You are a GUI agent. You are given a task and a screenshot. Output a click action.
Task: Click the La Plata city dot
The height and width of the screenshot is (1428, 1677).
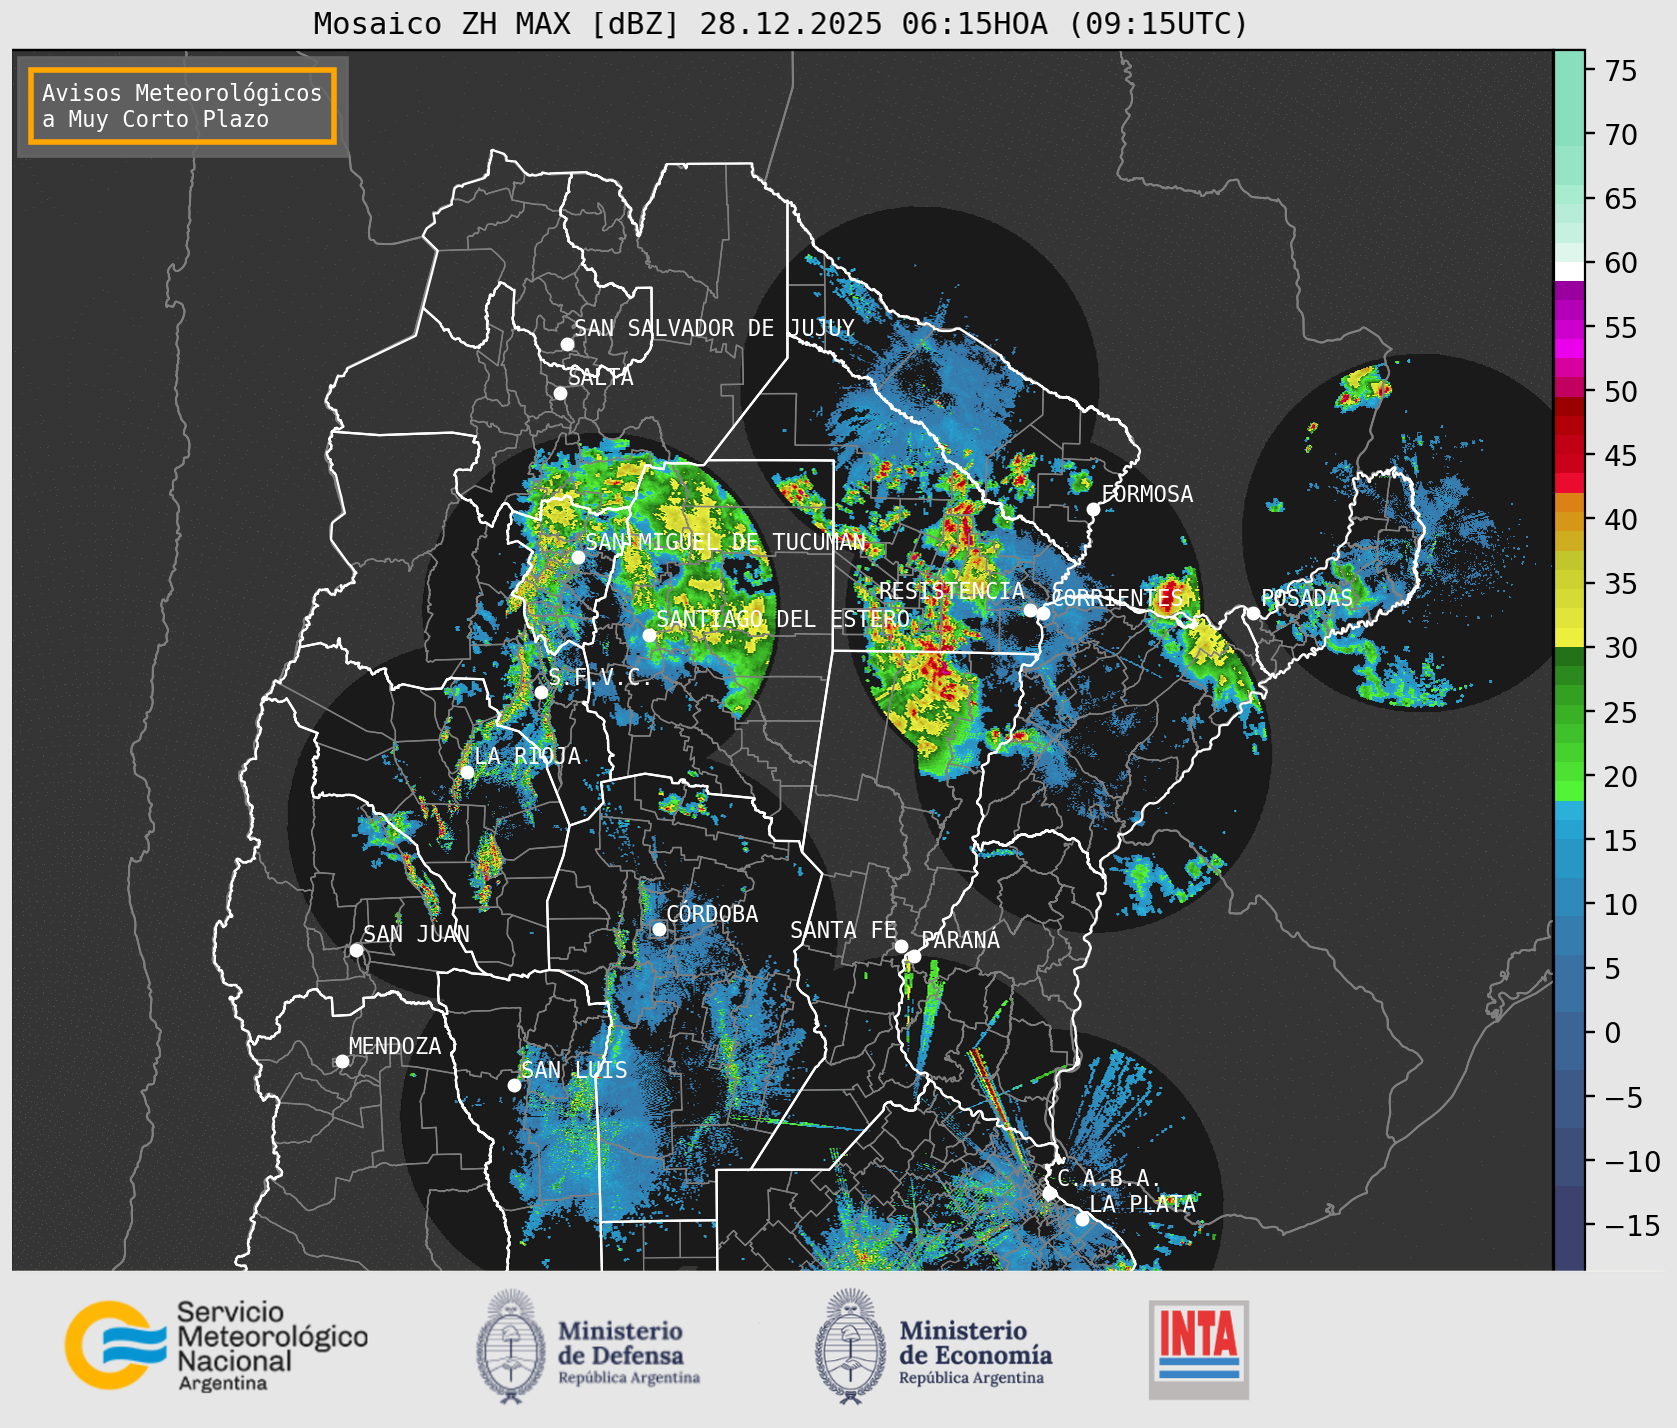pyautogui.click(x=1082, y=1219)
